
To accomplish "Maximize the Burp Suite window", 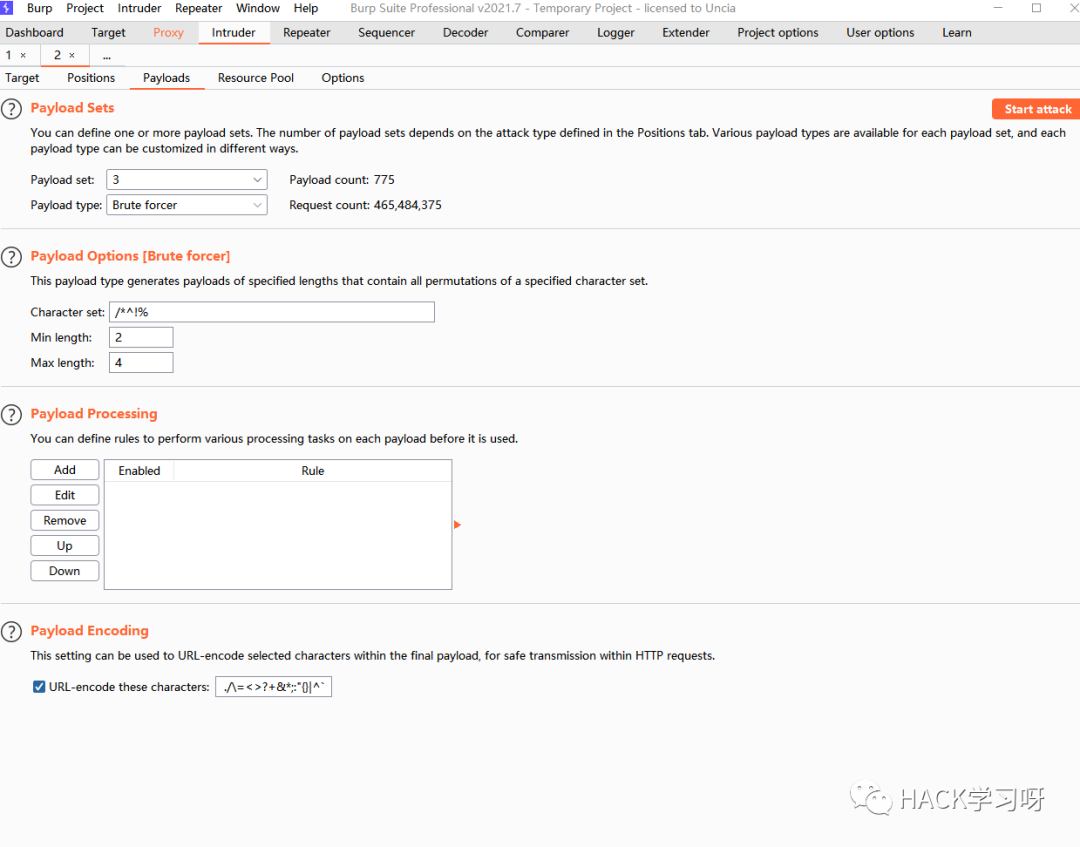I will point(1036,8).
